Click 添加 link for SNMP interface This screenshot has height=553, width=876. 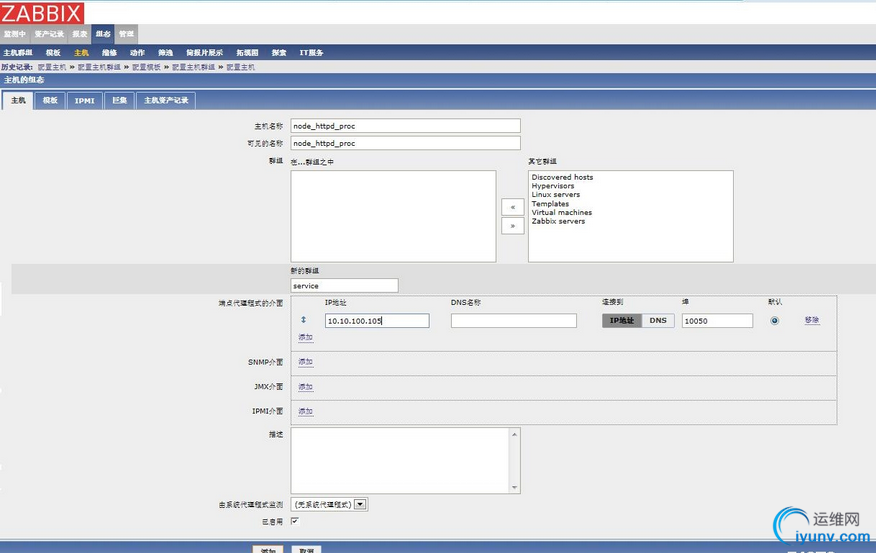tap(306, 362)
